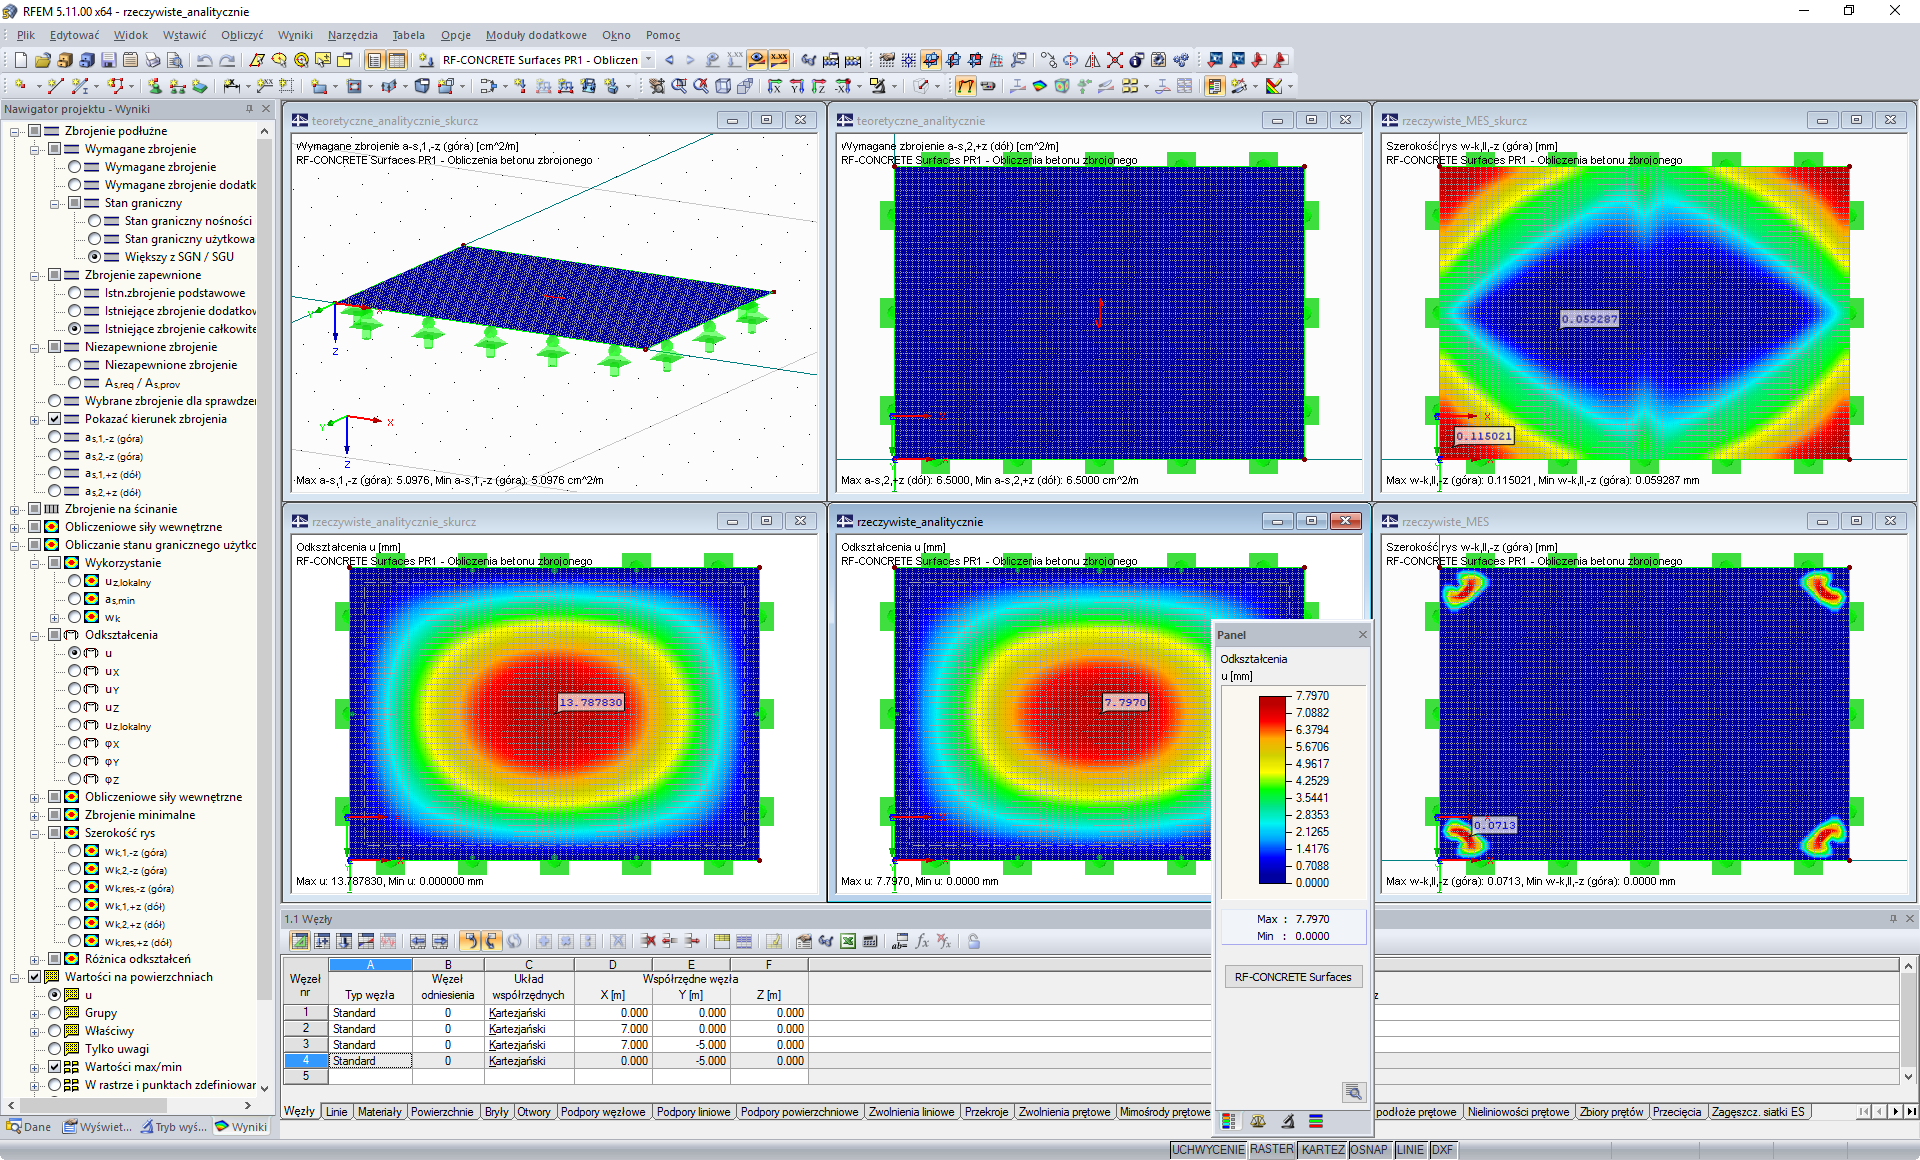Expand the Zbrojenie na ścinanie tree node

15,509
